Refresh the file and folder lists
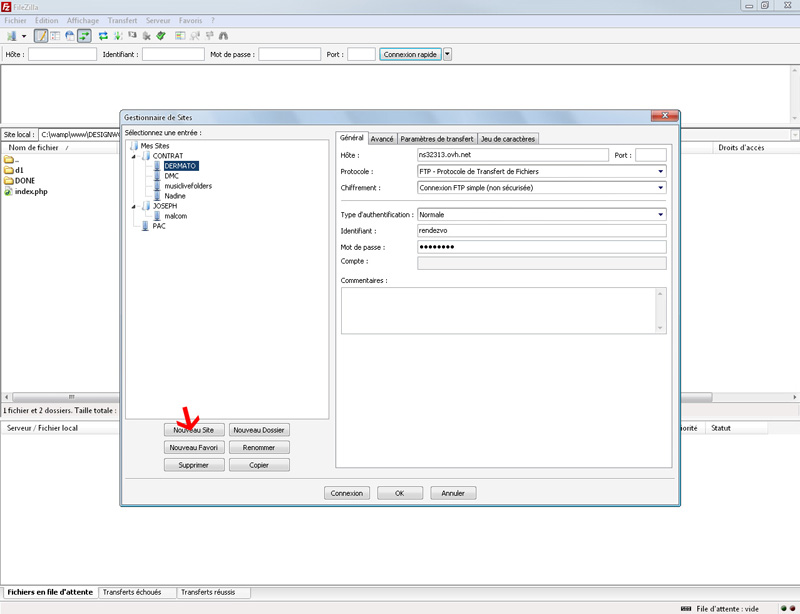The image size is (800, 614). coord(103,36)
